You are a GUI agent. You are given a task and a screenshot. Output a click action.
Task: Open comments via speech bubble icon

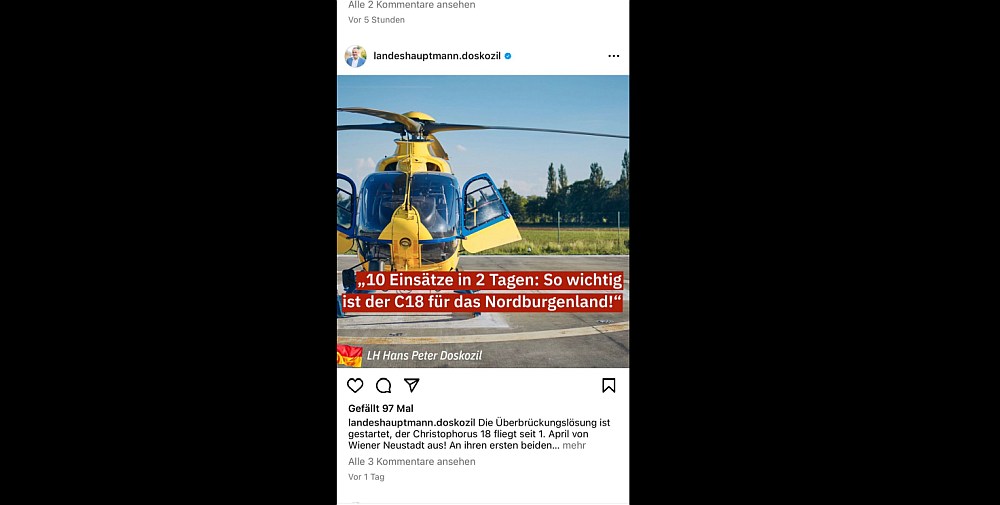coord(383,385)
